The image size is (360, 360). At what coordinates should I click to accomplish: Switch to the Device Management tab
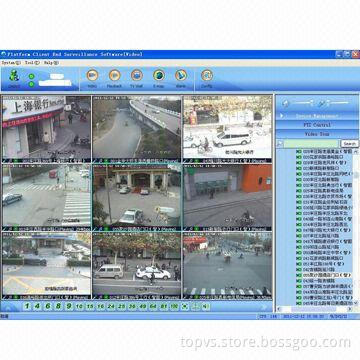point(317,116)
